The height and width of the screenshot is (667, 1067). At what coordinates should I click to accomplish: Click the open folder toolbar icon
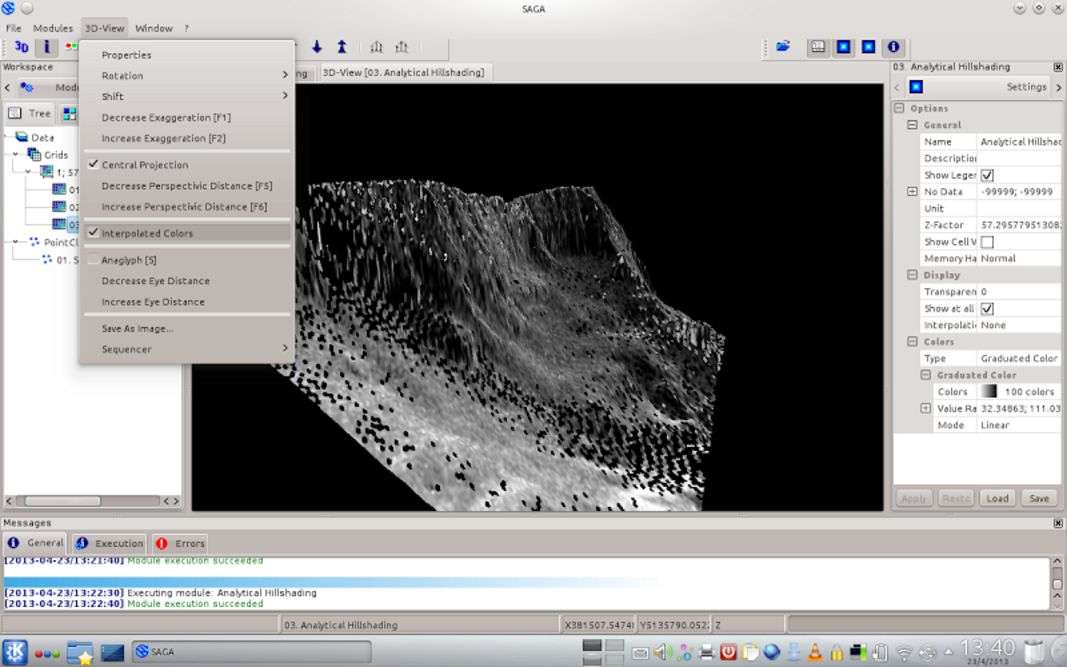point(783,47)
